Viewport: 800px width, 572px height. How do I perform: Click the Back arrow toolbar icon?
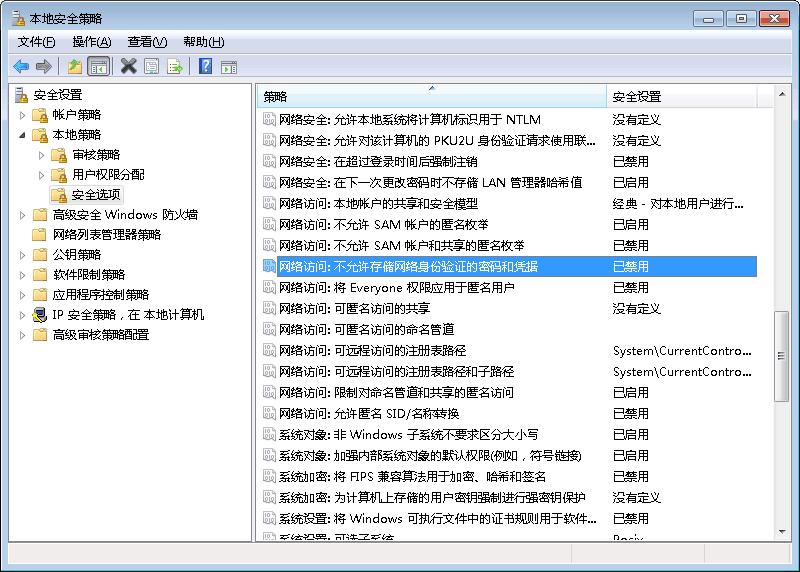click(21, 67)
